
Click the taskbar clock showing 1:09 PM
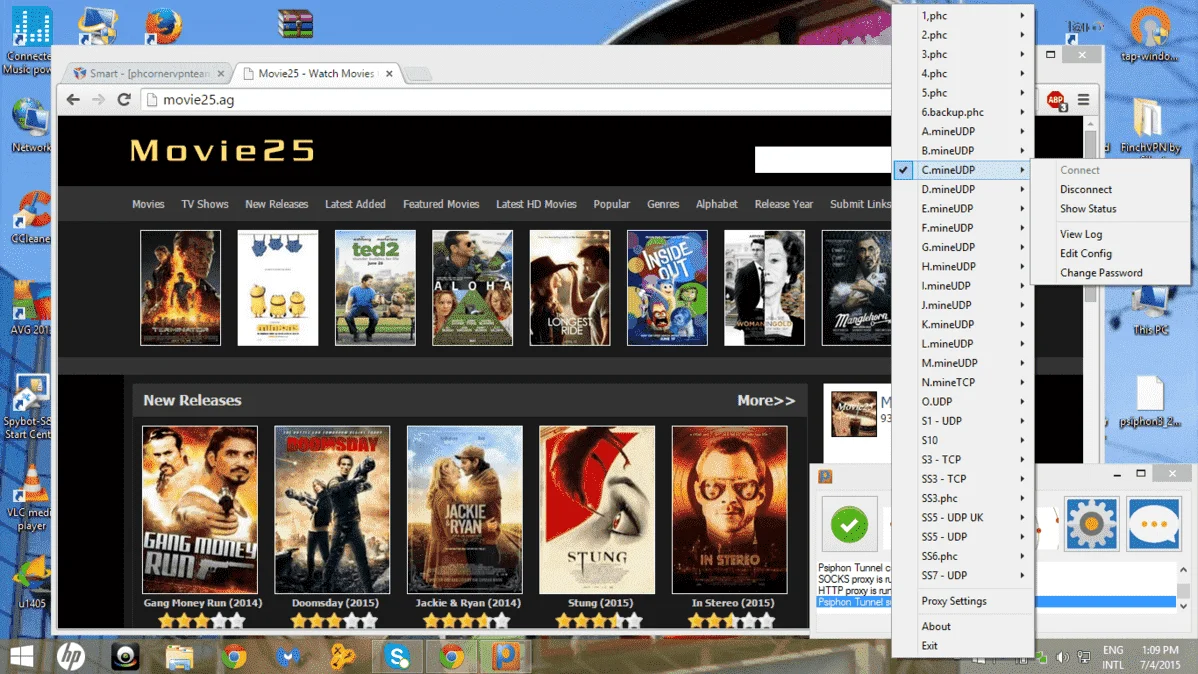click(1160, 657)
